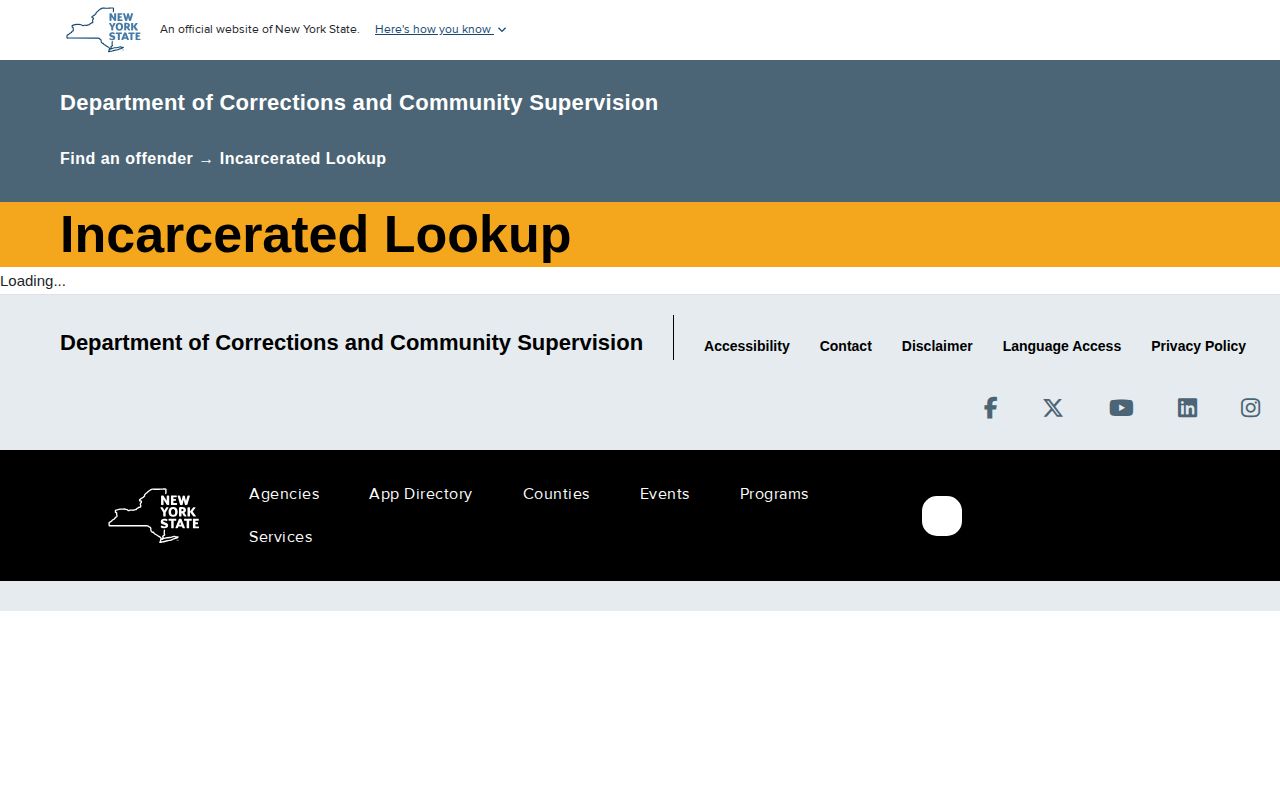This screenshot has height=800, width=1280.
Task: Open the Instagram profile icon
Action: (x=1250, y=408)
